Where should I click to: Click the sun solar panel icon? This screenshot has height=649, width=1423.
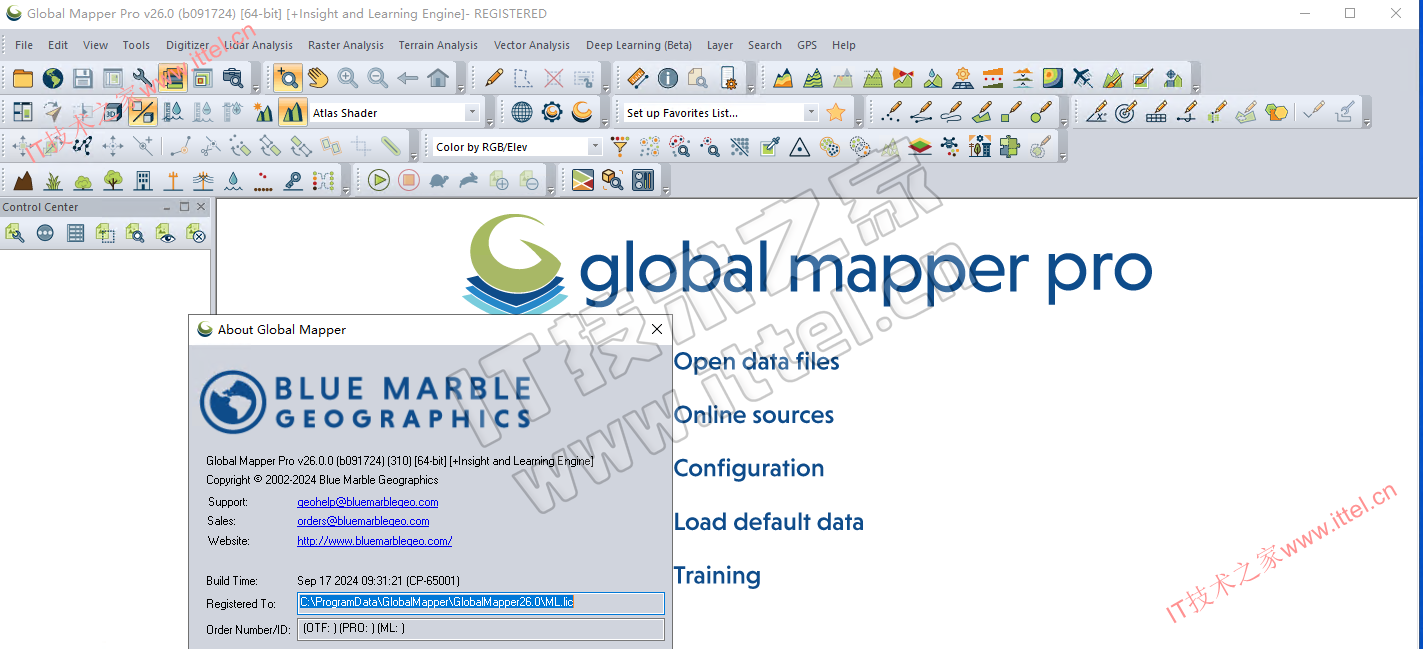click(x=963, y=78)
